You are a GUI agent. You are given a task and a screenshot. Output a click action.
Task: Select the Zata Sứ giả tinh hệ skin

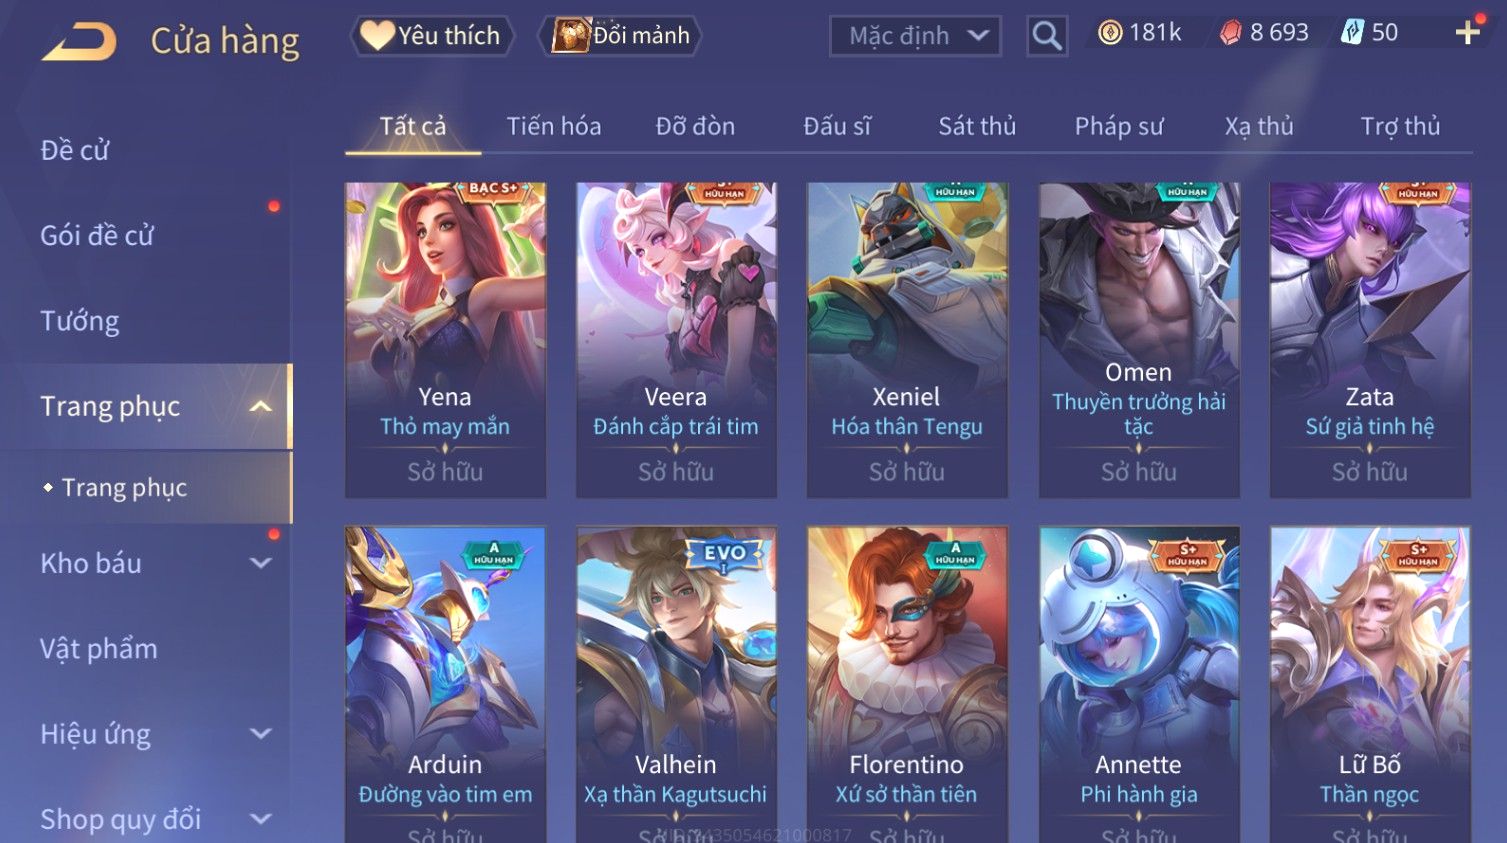tap(1370, 340)
